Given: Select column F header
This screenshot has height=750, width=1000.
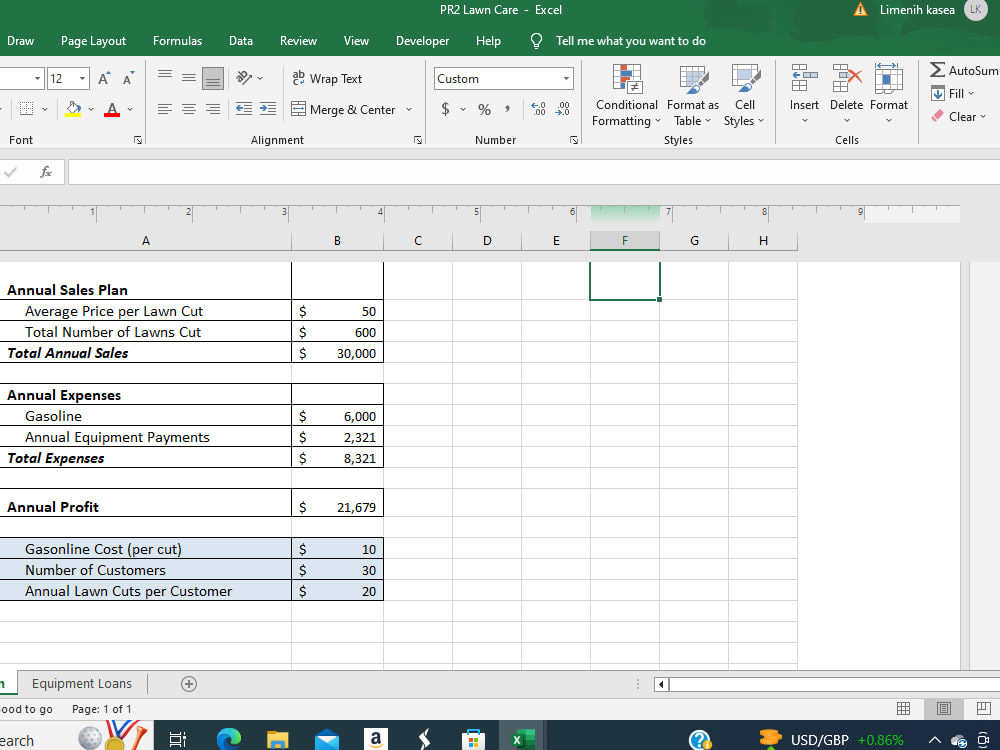Looking at the screenshot, I should click(x=624, y=240).
